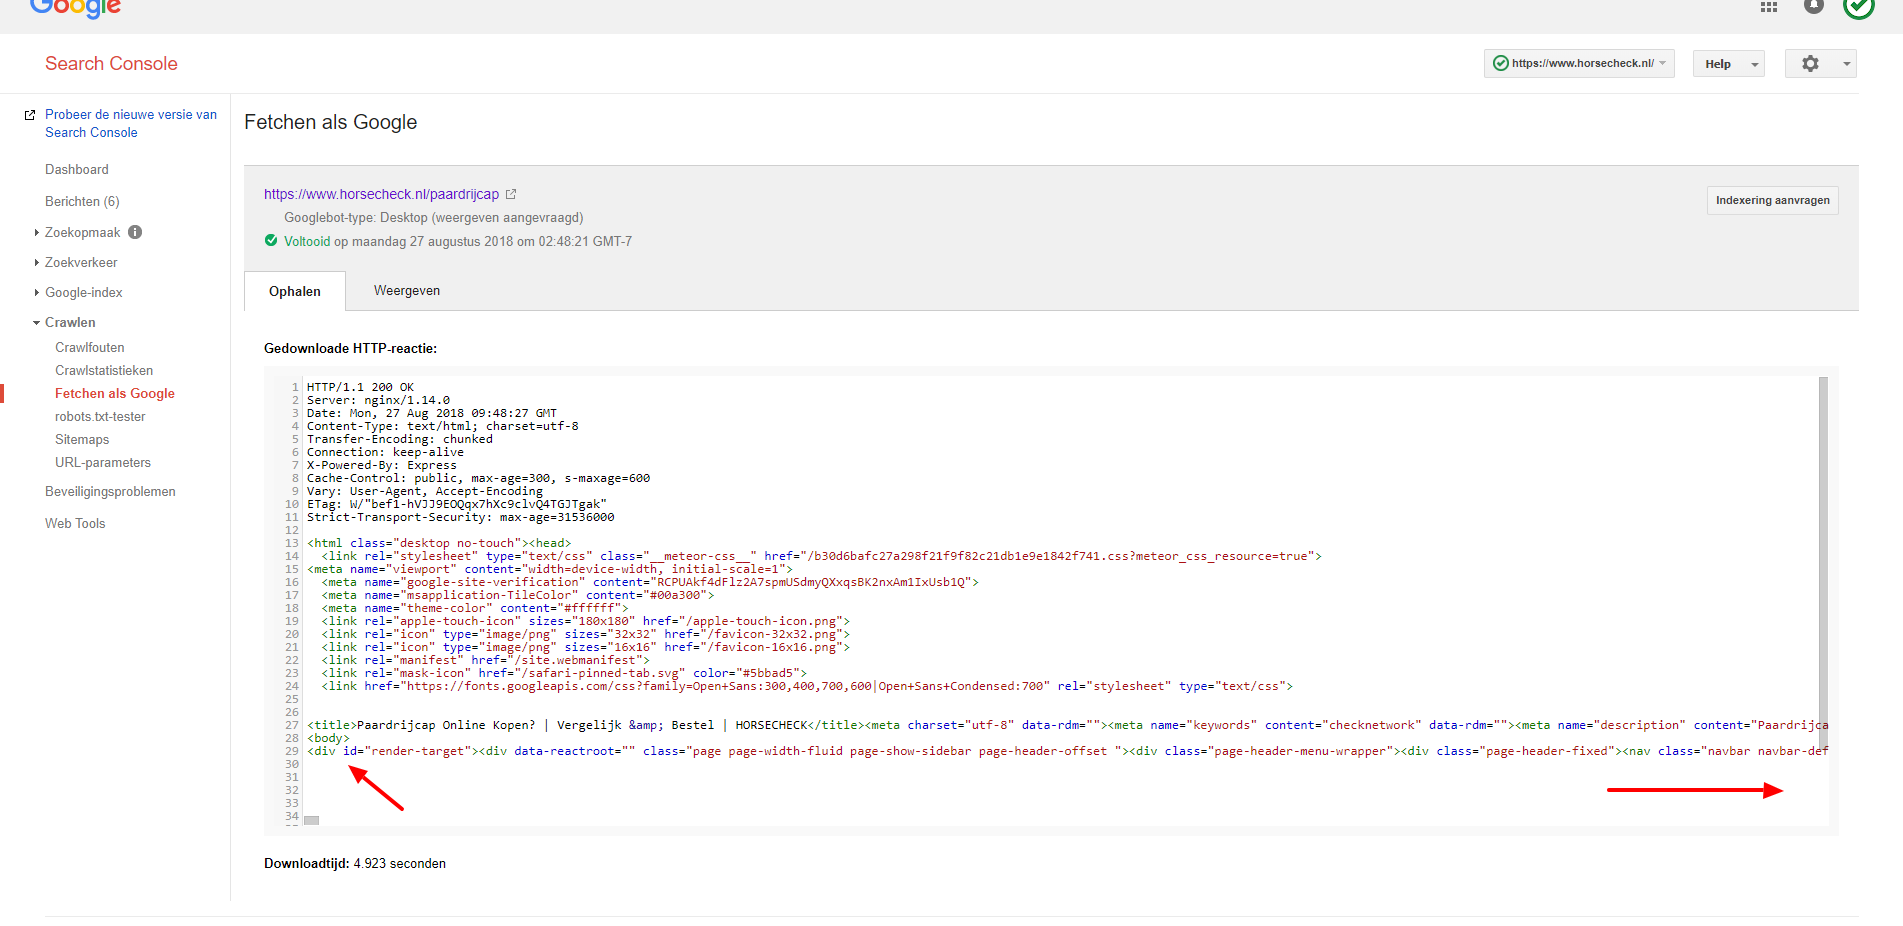The height and width of the screenshot is (926, 1903).
Task: Open the settings gear icon
Action: 1810,63
